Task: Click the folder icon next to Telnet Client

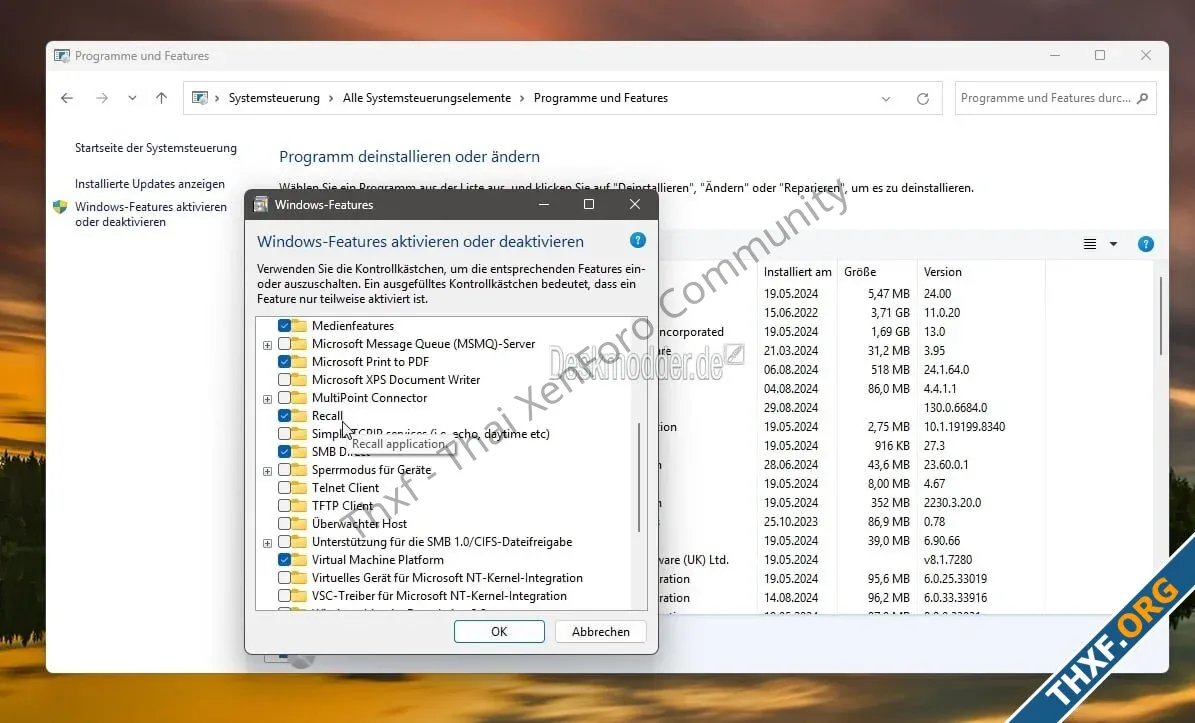Action: 299,488
